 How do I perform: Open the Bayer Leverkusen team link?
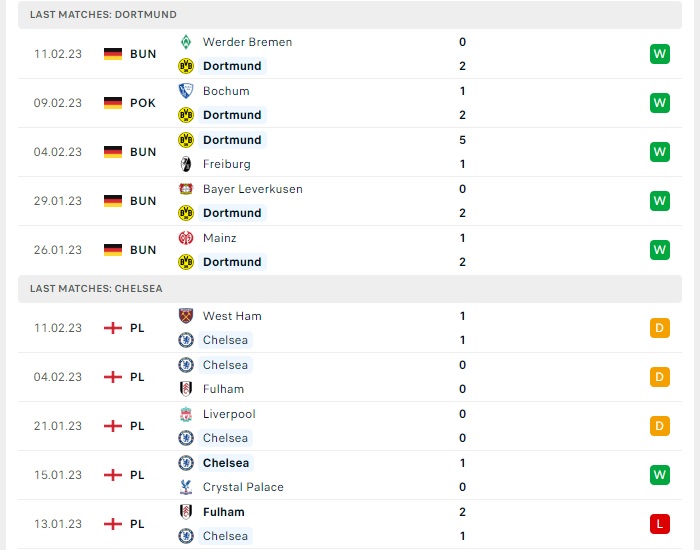pyautogui.click(x=253, y=189)
